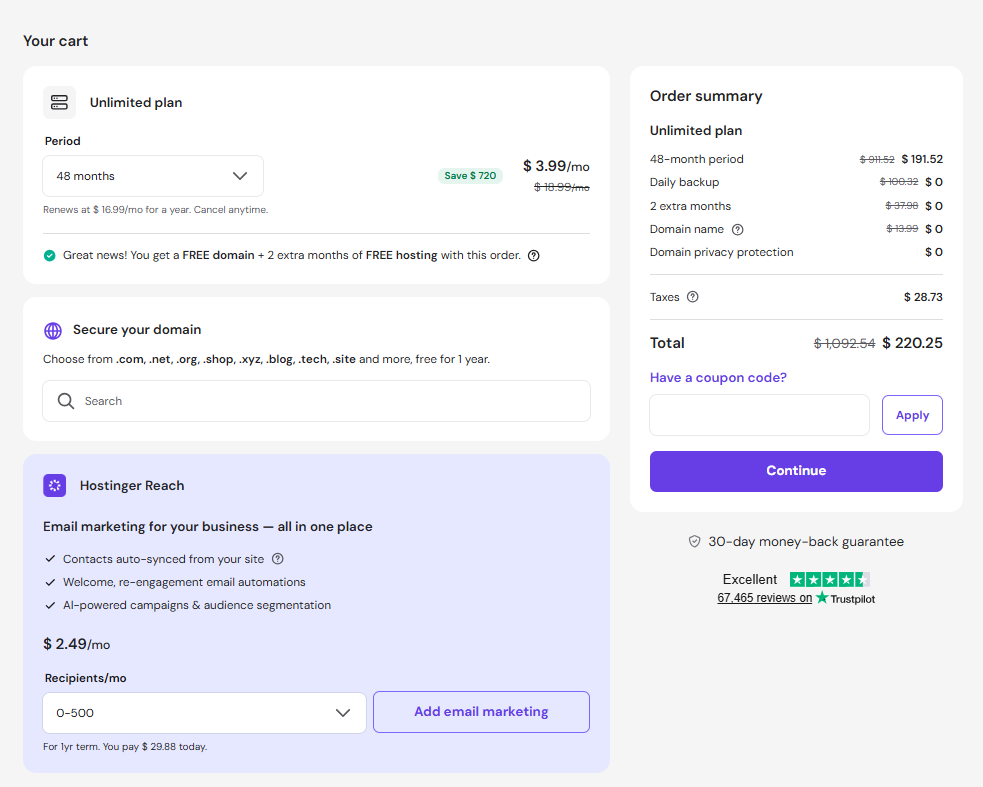The image size is (983, 787).
Task: Open 67,465 reviews on Trustpilot link
Action: (x=765, y=598)
